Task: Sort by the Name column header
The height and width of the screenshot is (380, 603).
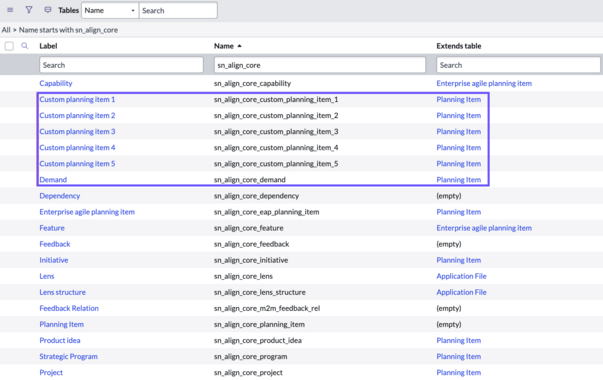Action: point(224,46)
